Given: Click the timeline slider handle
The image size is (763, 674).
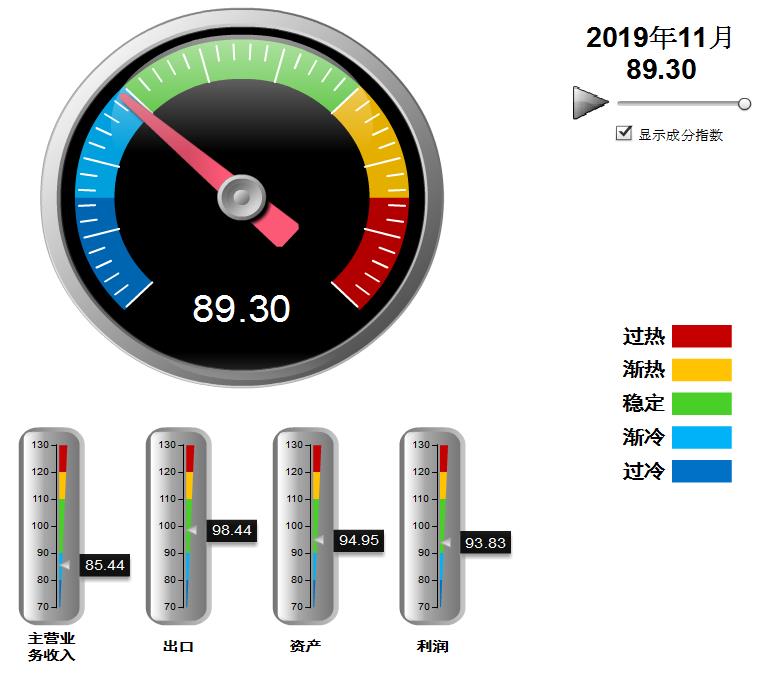Looking at the screenshot, I should (x=744, y=104).
